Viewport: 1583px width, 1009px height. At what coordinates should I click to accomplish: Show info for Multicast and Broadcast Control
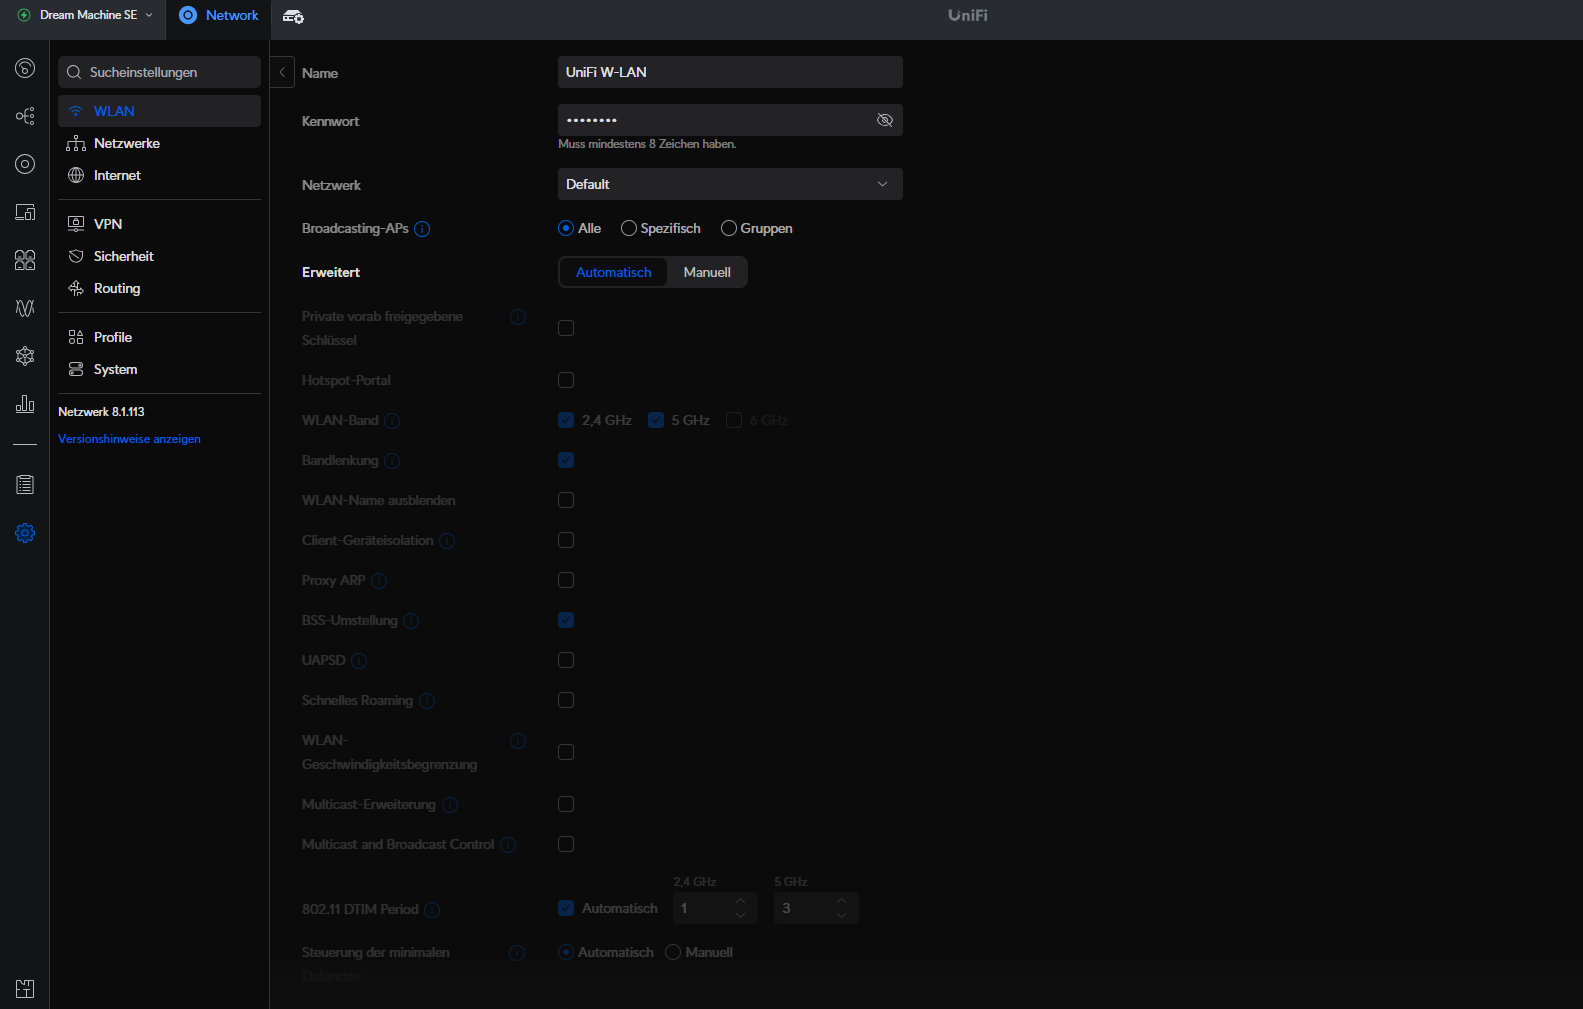click(x=508, y=845)
